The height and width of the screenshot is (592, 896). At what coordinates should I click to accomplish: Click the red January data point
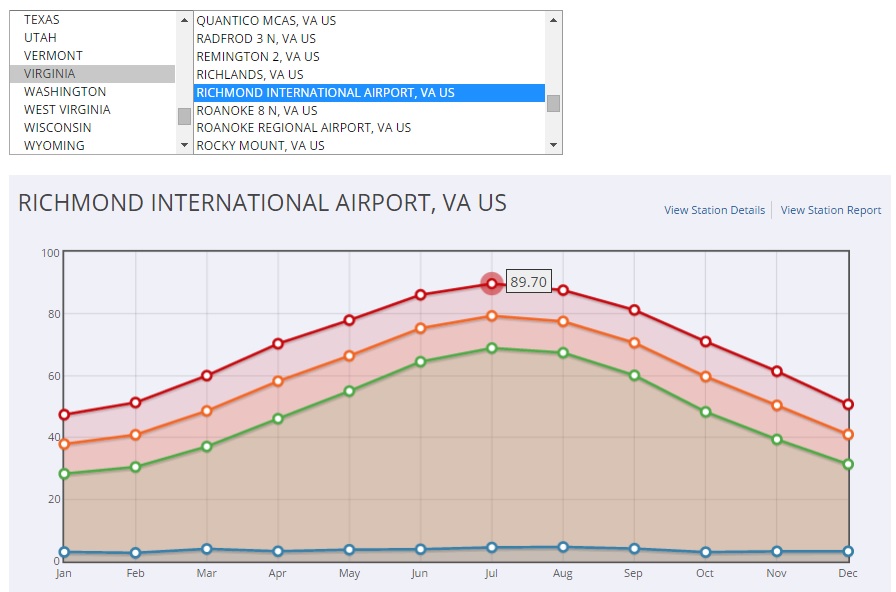pos(64,415)
